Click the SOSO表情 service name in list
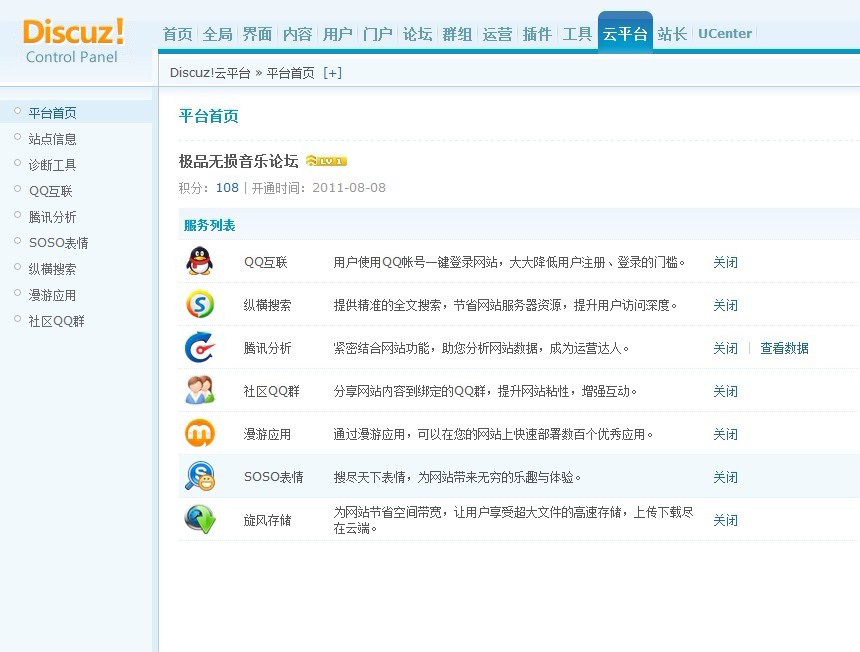 [274, 477]
